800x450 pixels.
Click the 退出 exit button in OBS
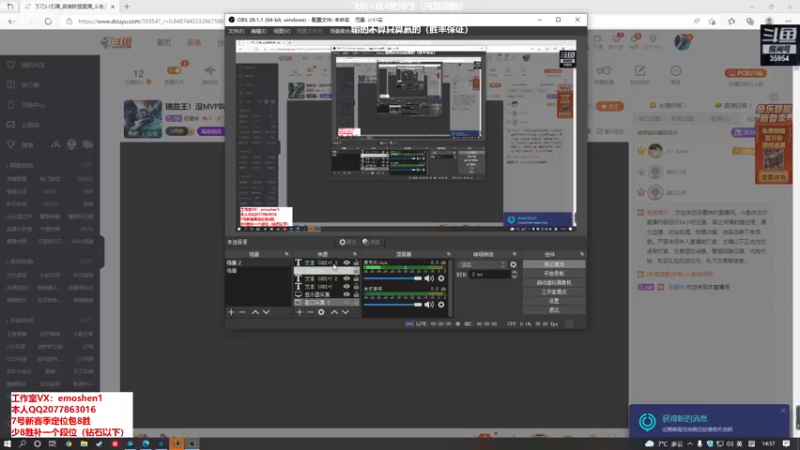click(554, 310)
